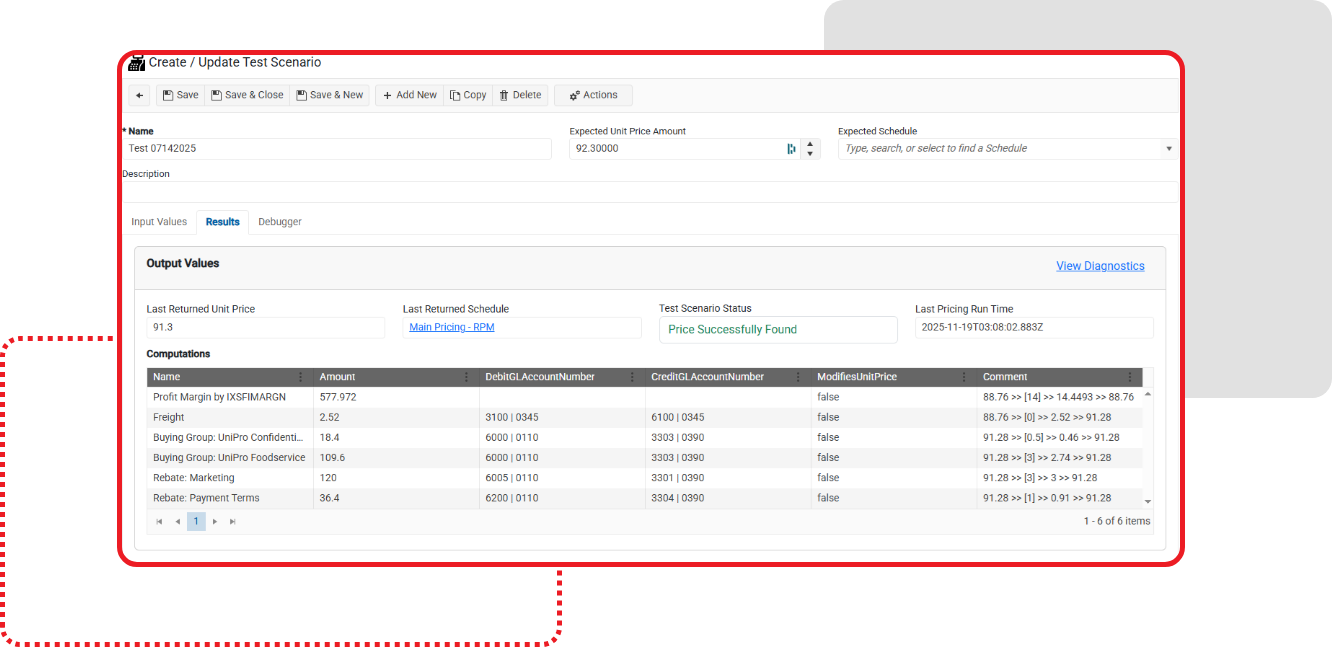Open the Amount column options menu

pos(466,378)
